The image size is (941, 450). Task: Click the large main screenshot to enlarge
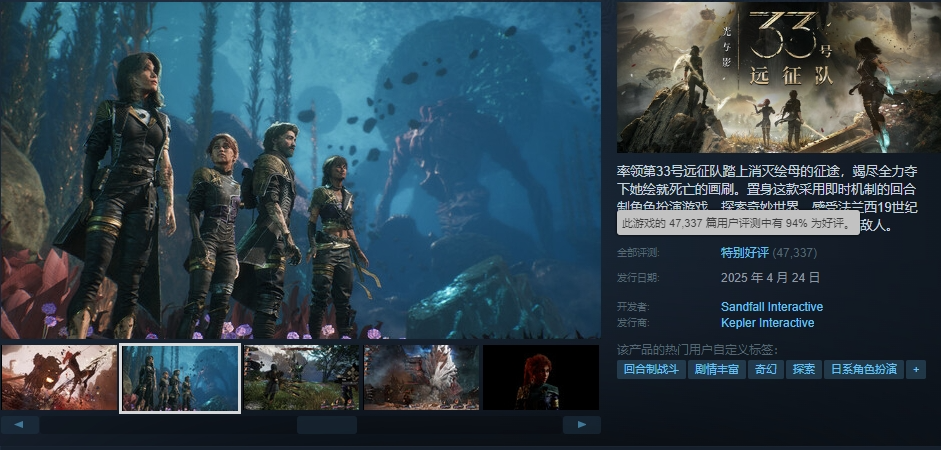tap(300, 170)
